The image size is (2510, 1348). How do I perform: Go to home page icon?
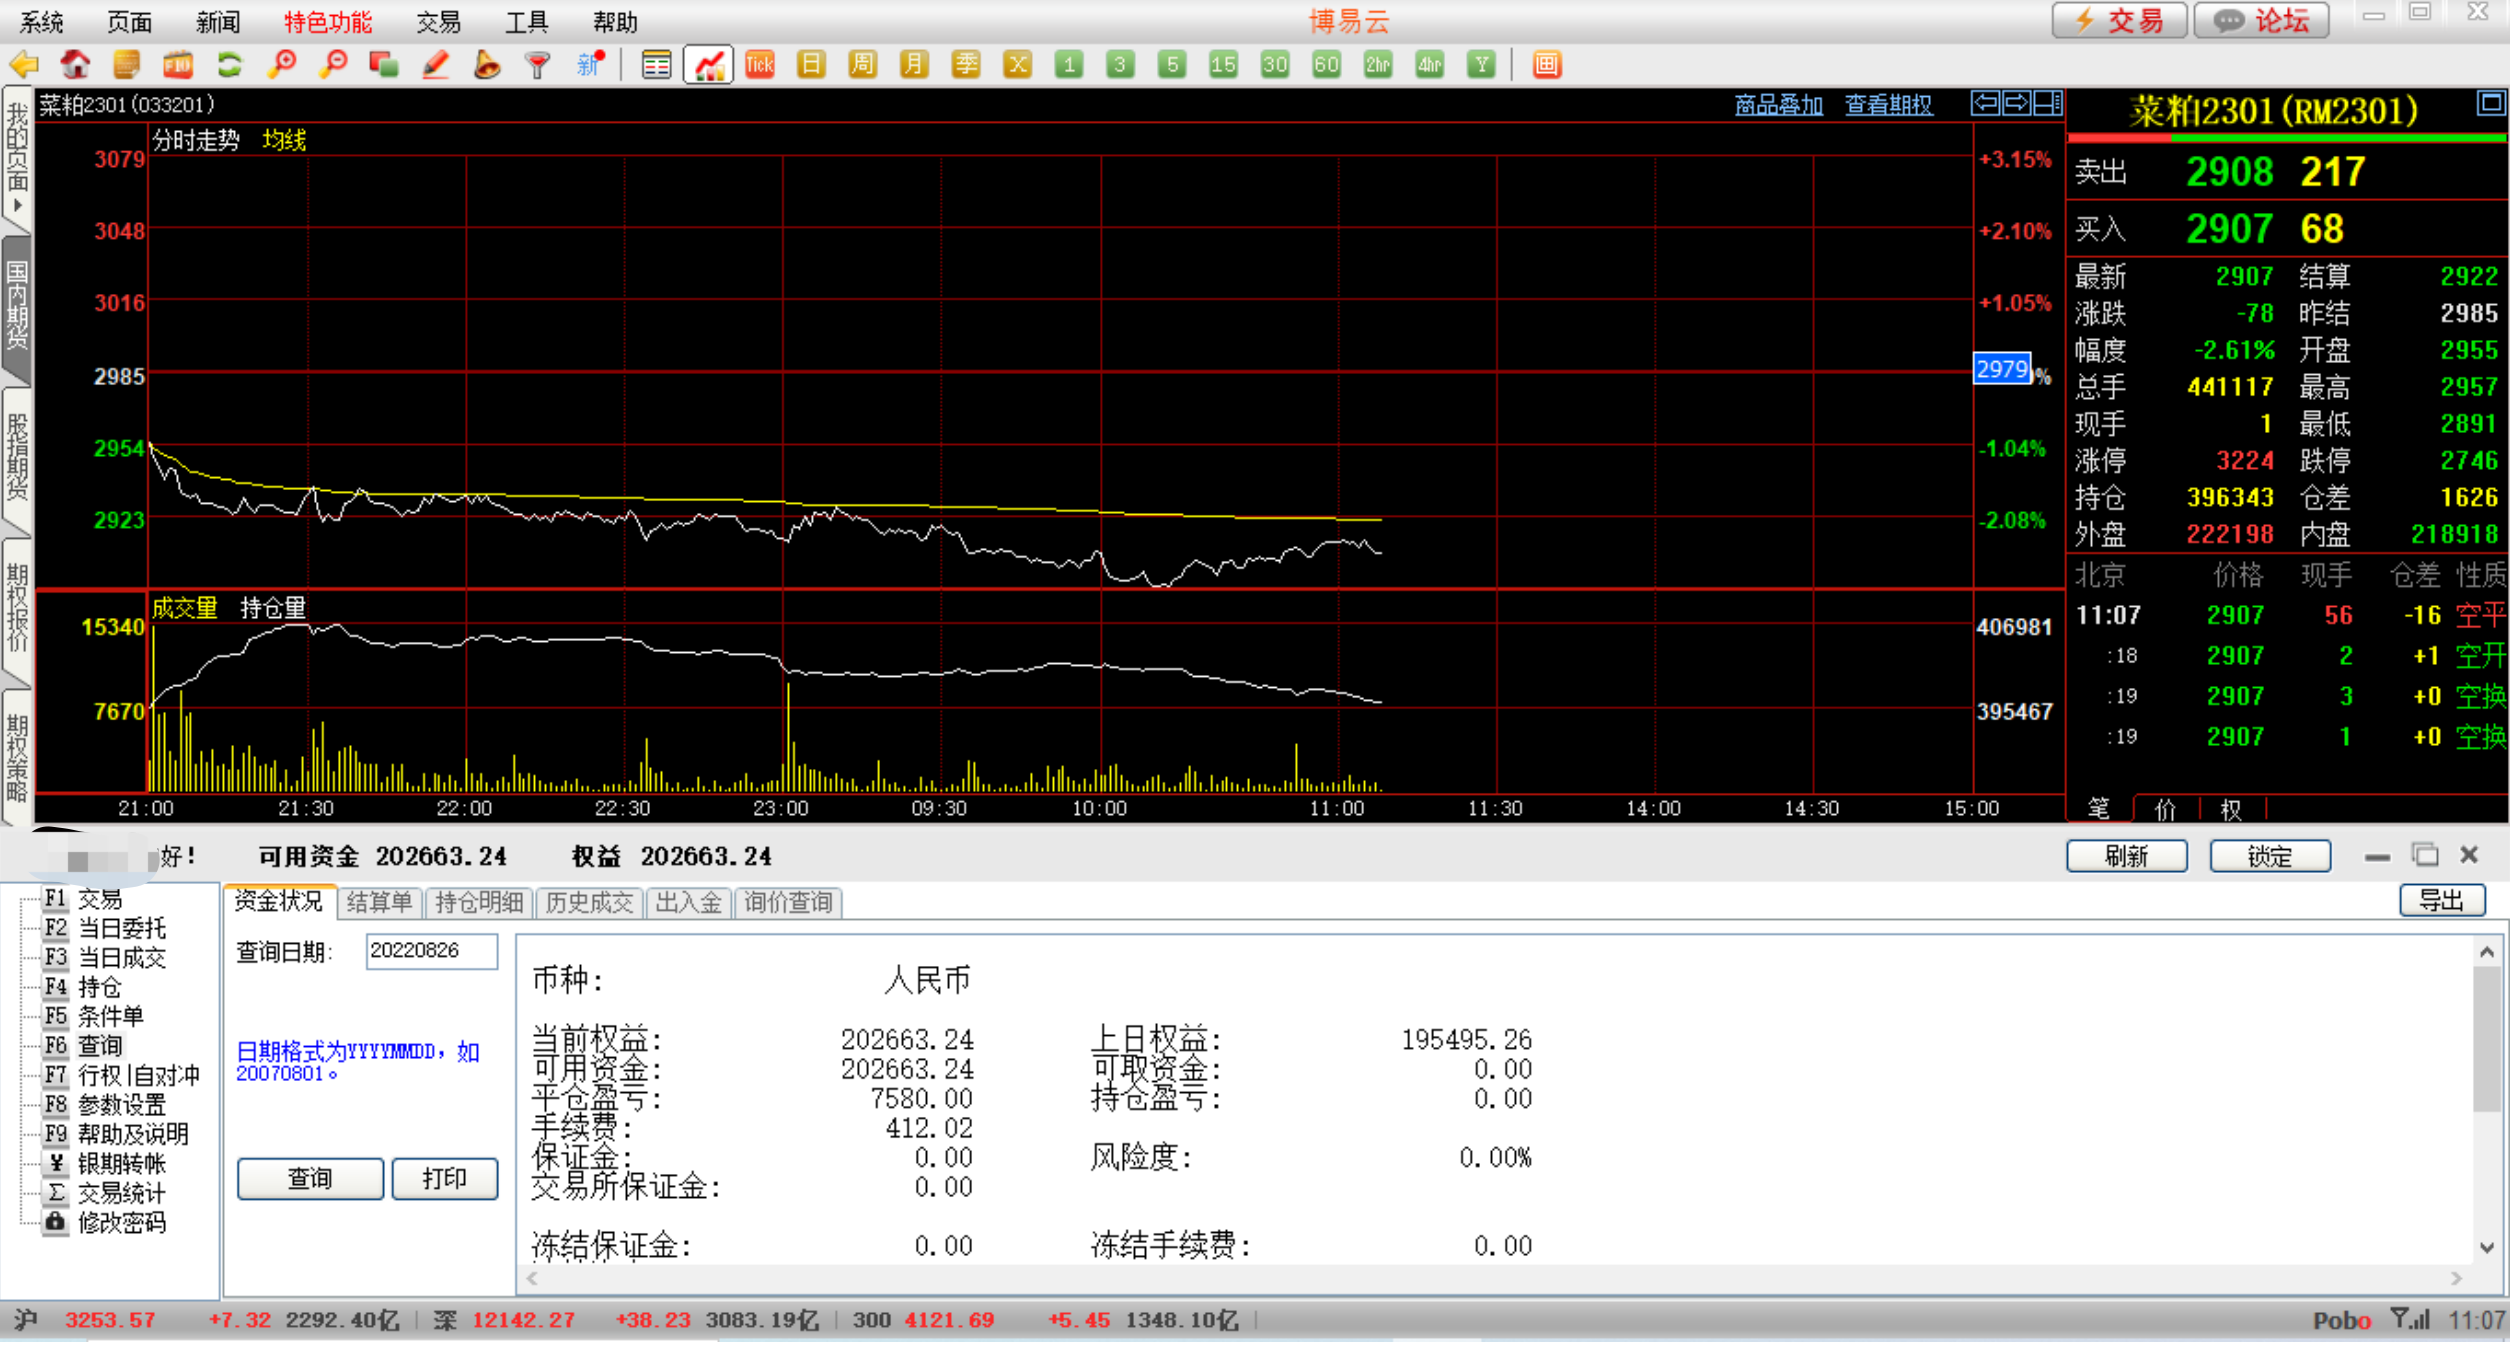[x=75, y=66]
